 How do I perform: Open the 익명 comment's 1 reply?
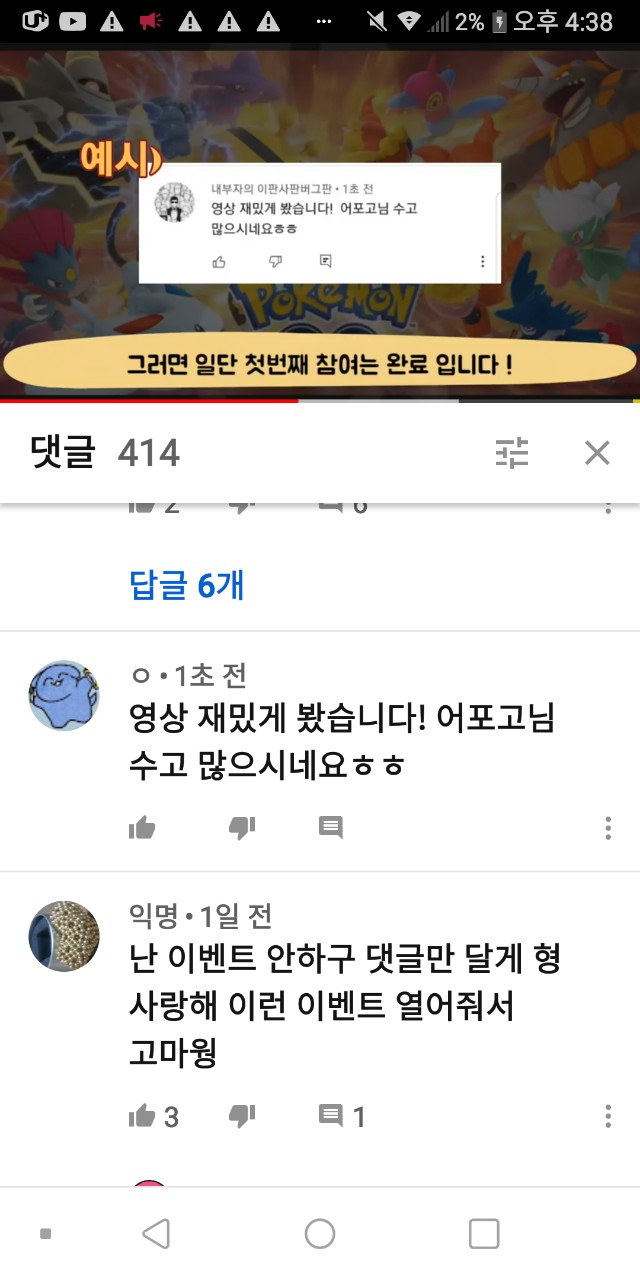tap(342, 1116)
